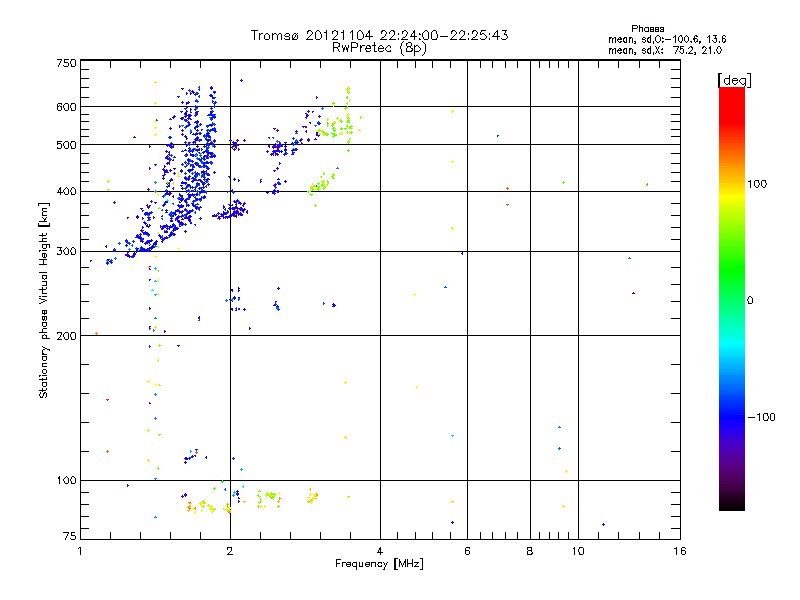
Task: Click the 'Frequency [MHz]' axis label
Action: 379,564
